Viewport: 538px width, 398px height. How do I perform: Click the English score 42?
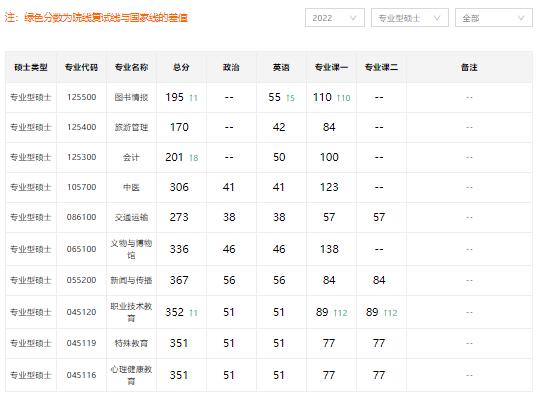279,127
